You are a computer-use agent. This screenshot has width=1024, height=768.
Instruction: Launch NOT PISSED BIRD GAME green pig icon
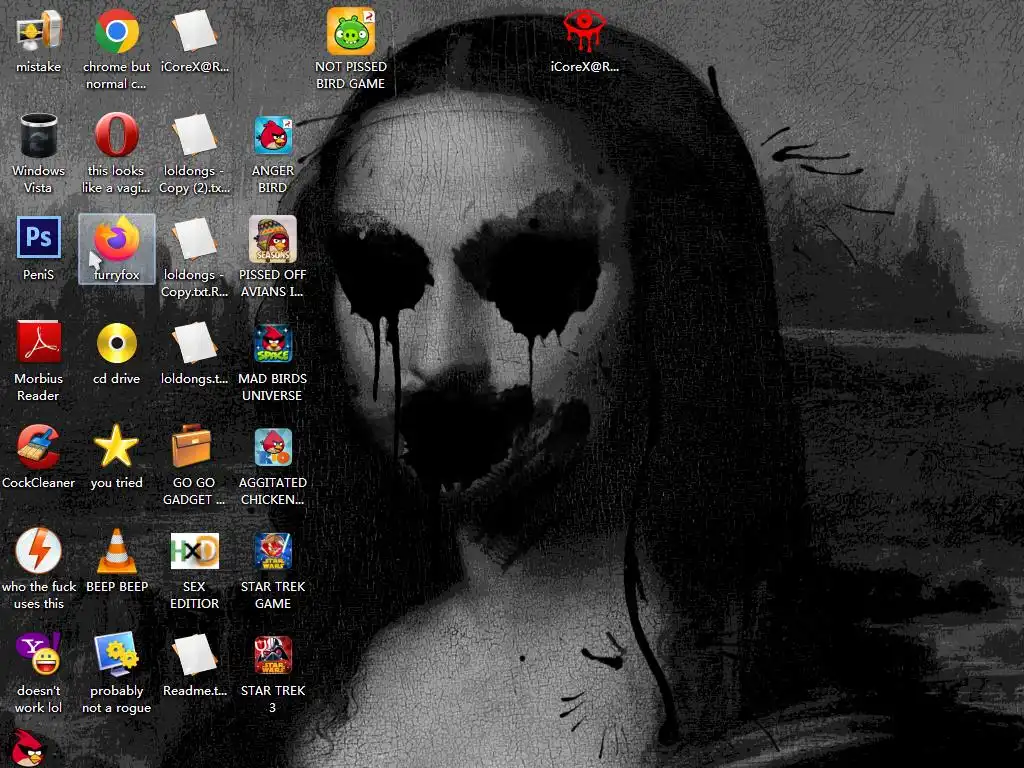tap(351, 31)
